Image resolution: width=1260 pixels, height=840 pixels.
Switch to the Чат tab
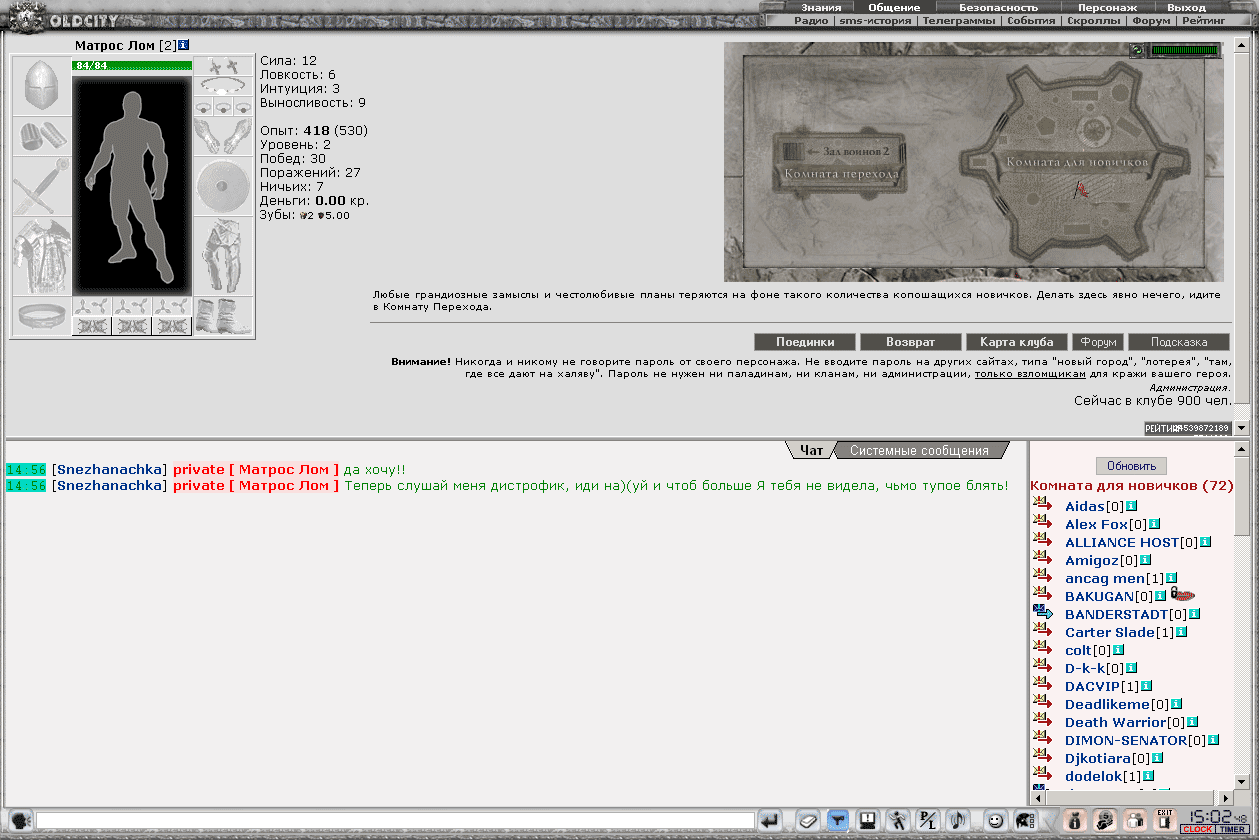tap(811, 450)
